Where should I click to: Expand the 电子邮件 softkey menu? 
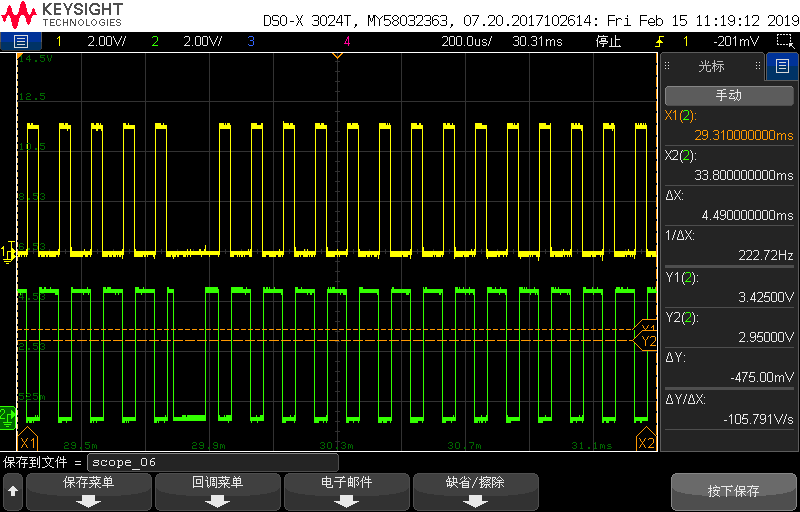point(347,491)
